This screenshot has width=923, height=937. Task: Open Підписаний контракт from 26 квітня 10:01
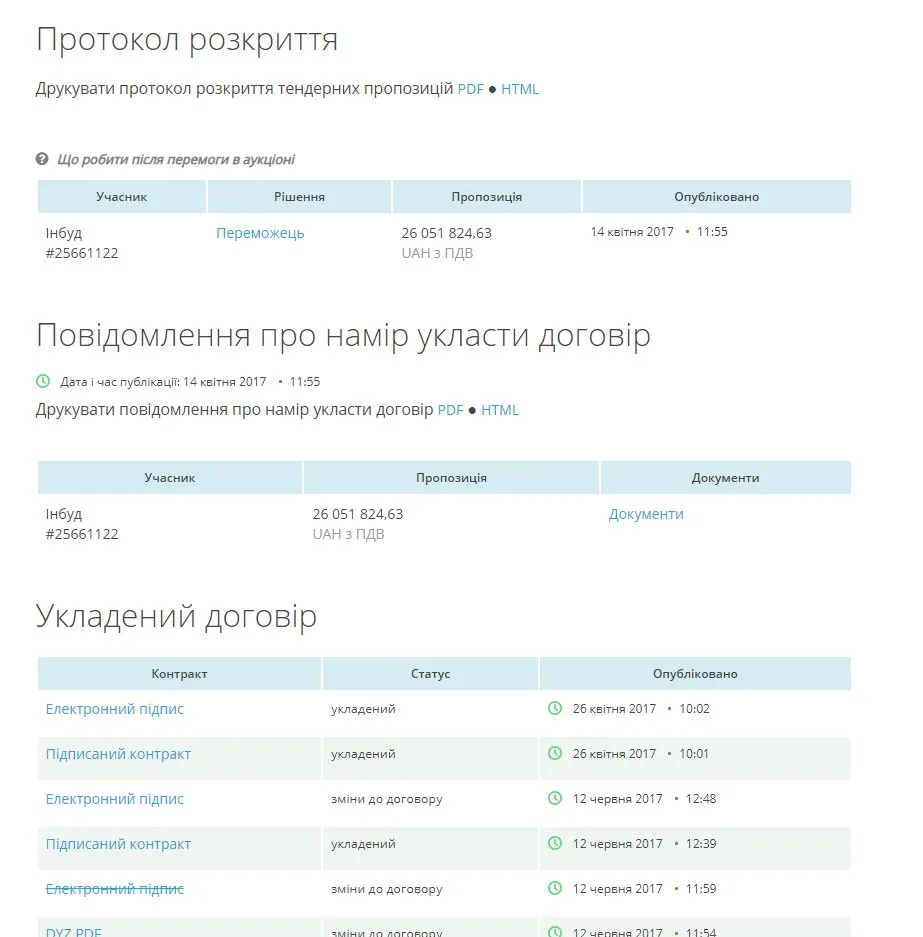tap(118, 754)
